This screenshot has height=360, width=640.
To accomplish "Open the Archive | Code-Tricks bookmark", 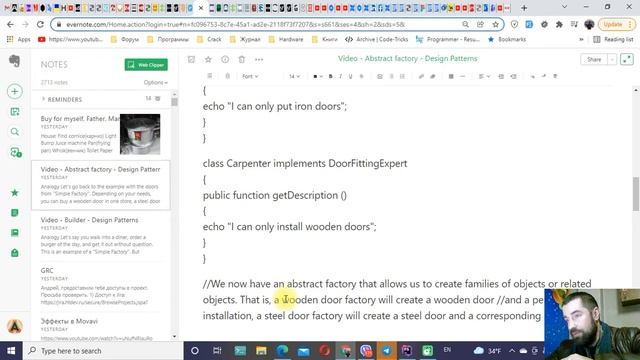I will click(x=377, y=40).
